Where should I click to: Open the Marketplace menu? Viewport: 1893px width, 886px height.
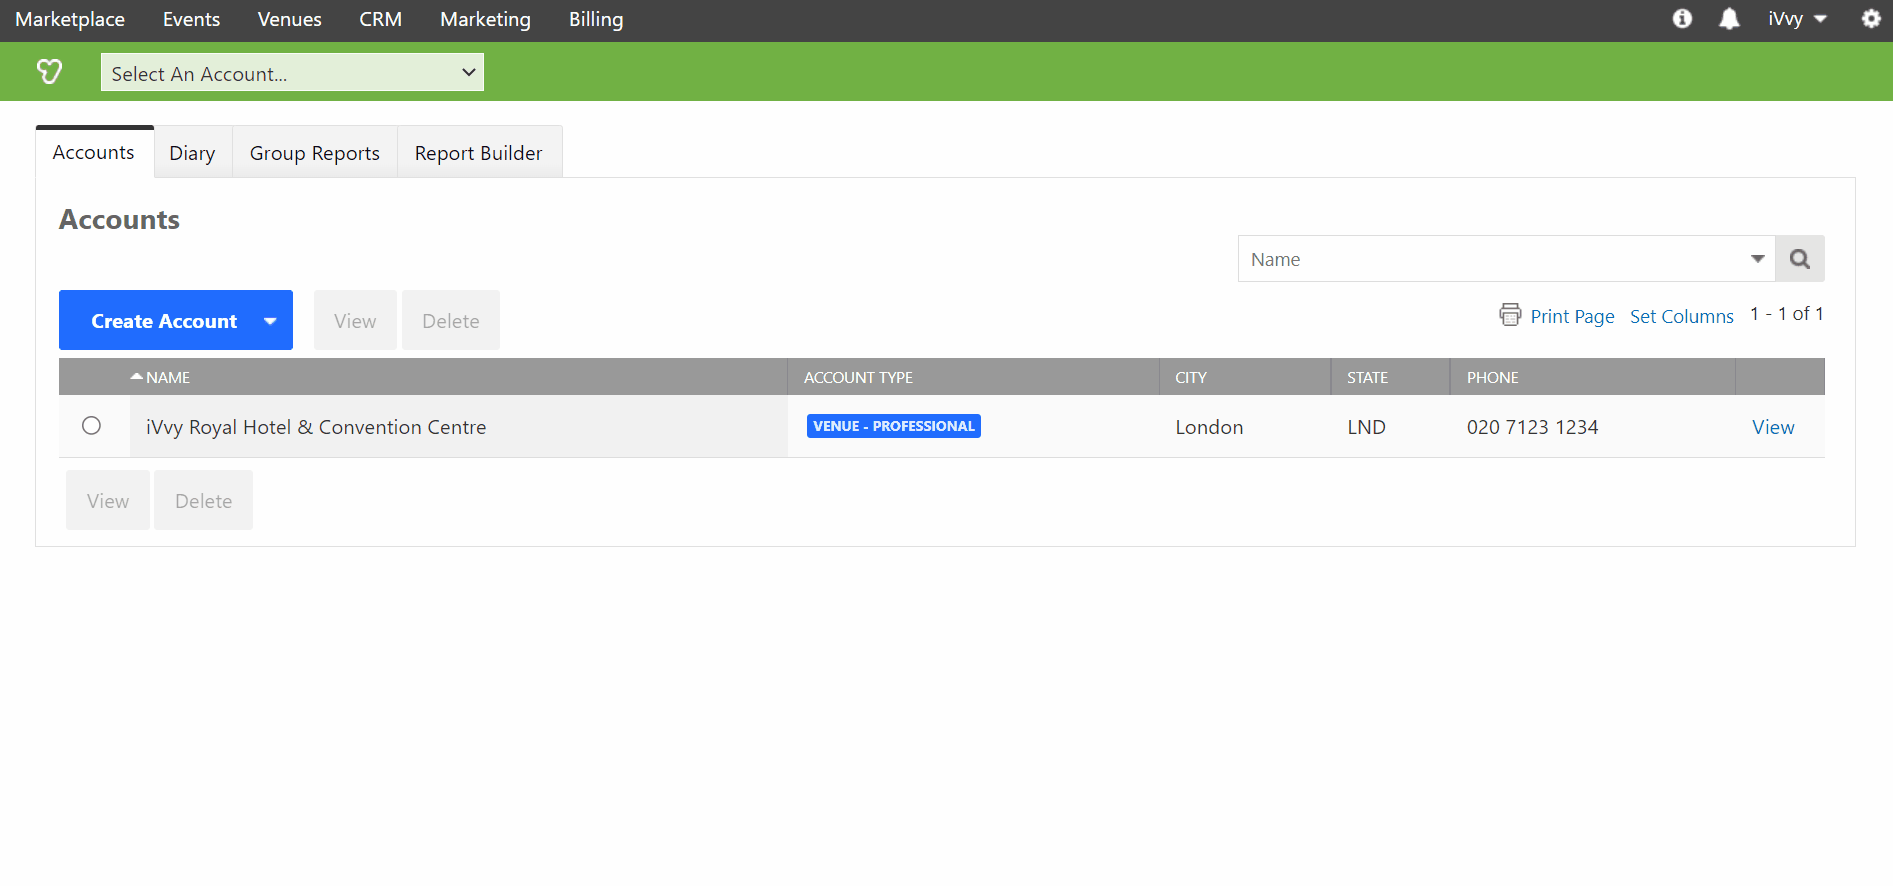pos(70,19)
